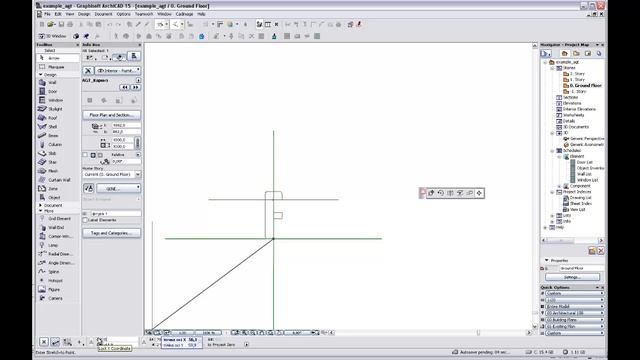Select the Door tool
The width and height of the screenshot is (640, 360).
(58, 91)
